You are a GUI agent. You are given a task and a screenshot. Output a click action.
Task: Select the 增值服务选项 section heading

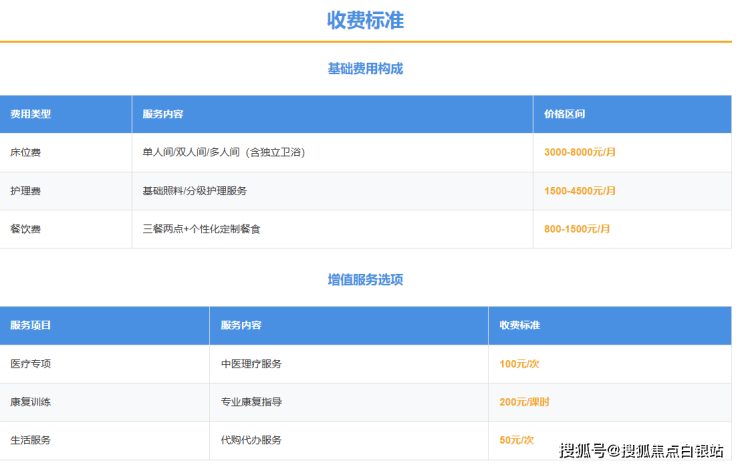[x=365, y=280]
